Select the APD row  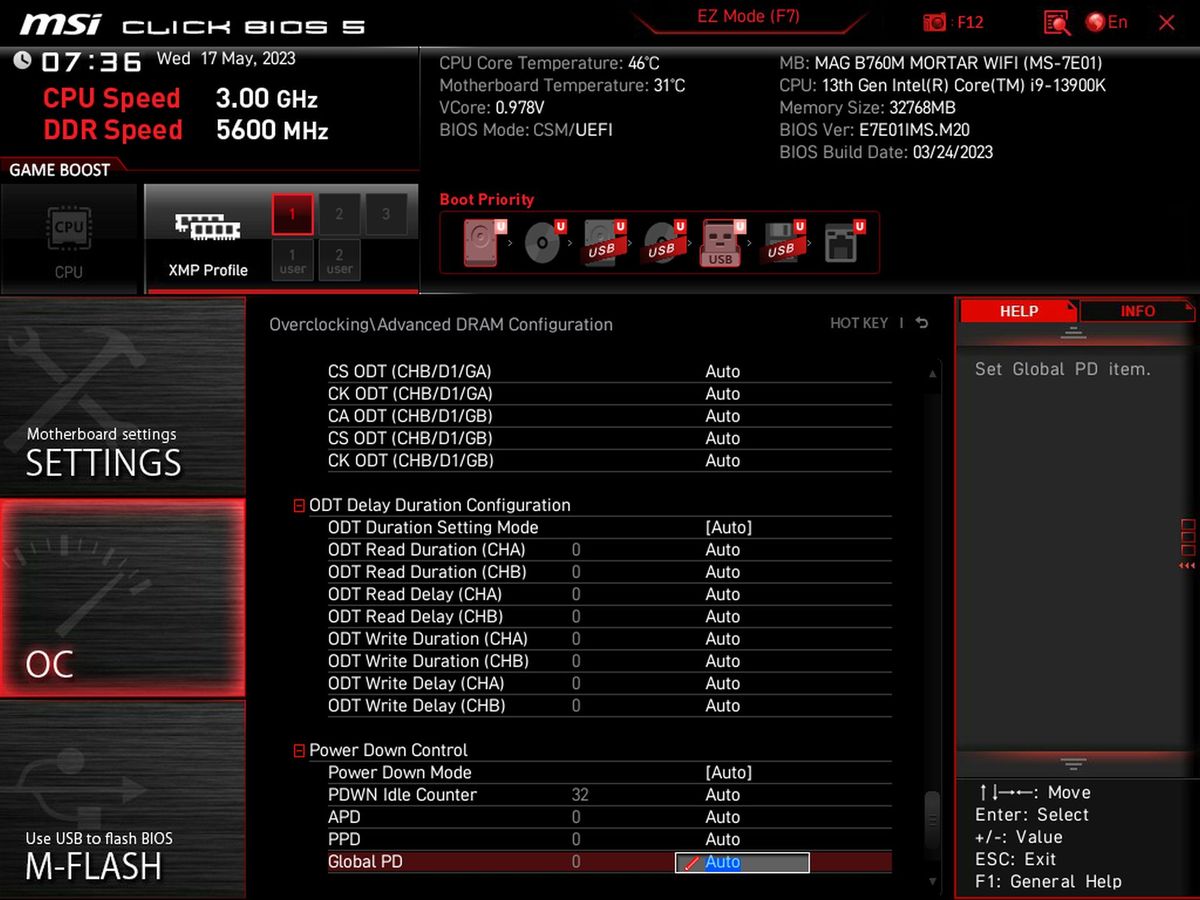tap(609, 817)
